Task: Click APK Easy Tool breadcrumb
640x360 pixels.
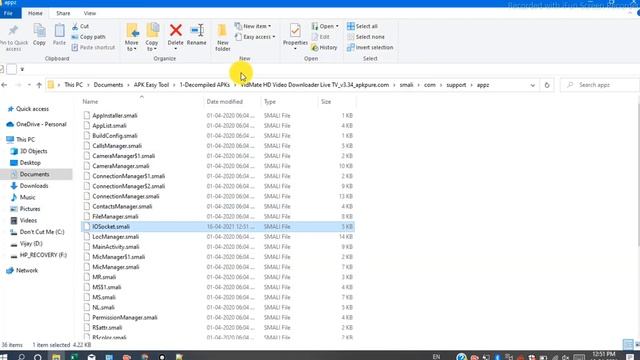Action: coord(151,85)
